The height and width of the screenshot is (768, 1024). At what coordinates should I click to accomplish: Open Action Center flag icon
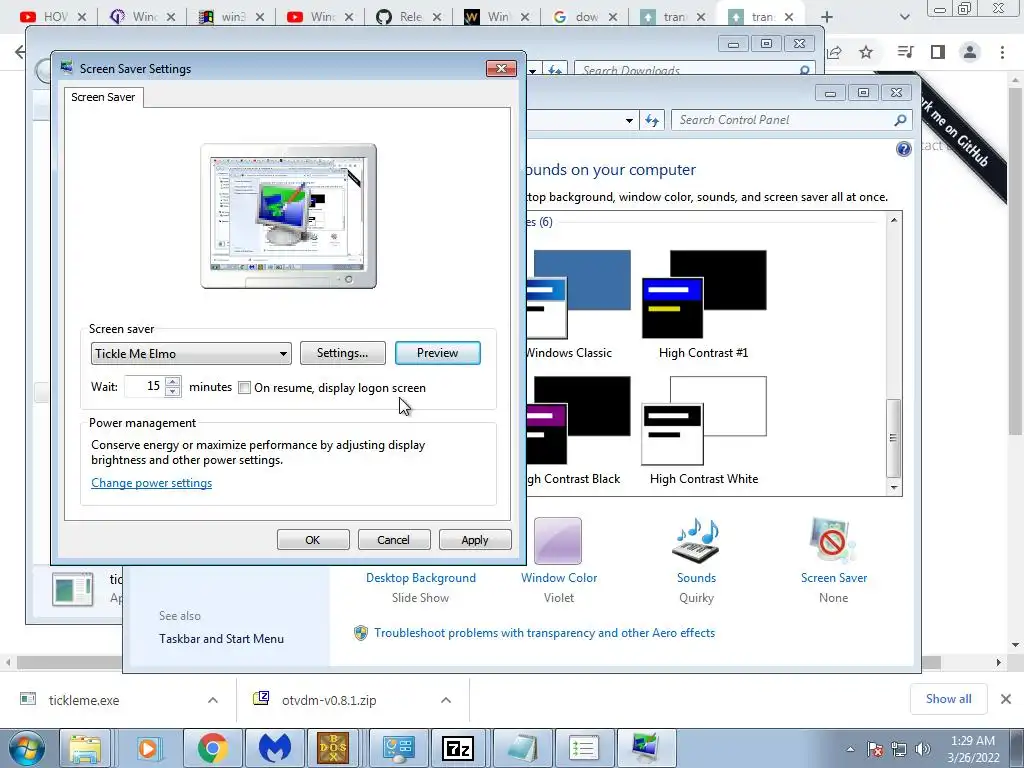[875, 749]
